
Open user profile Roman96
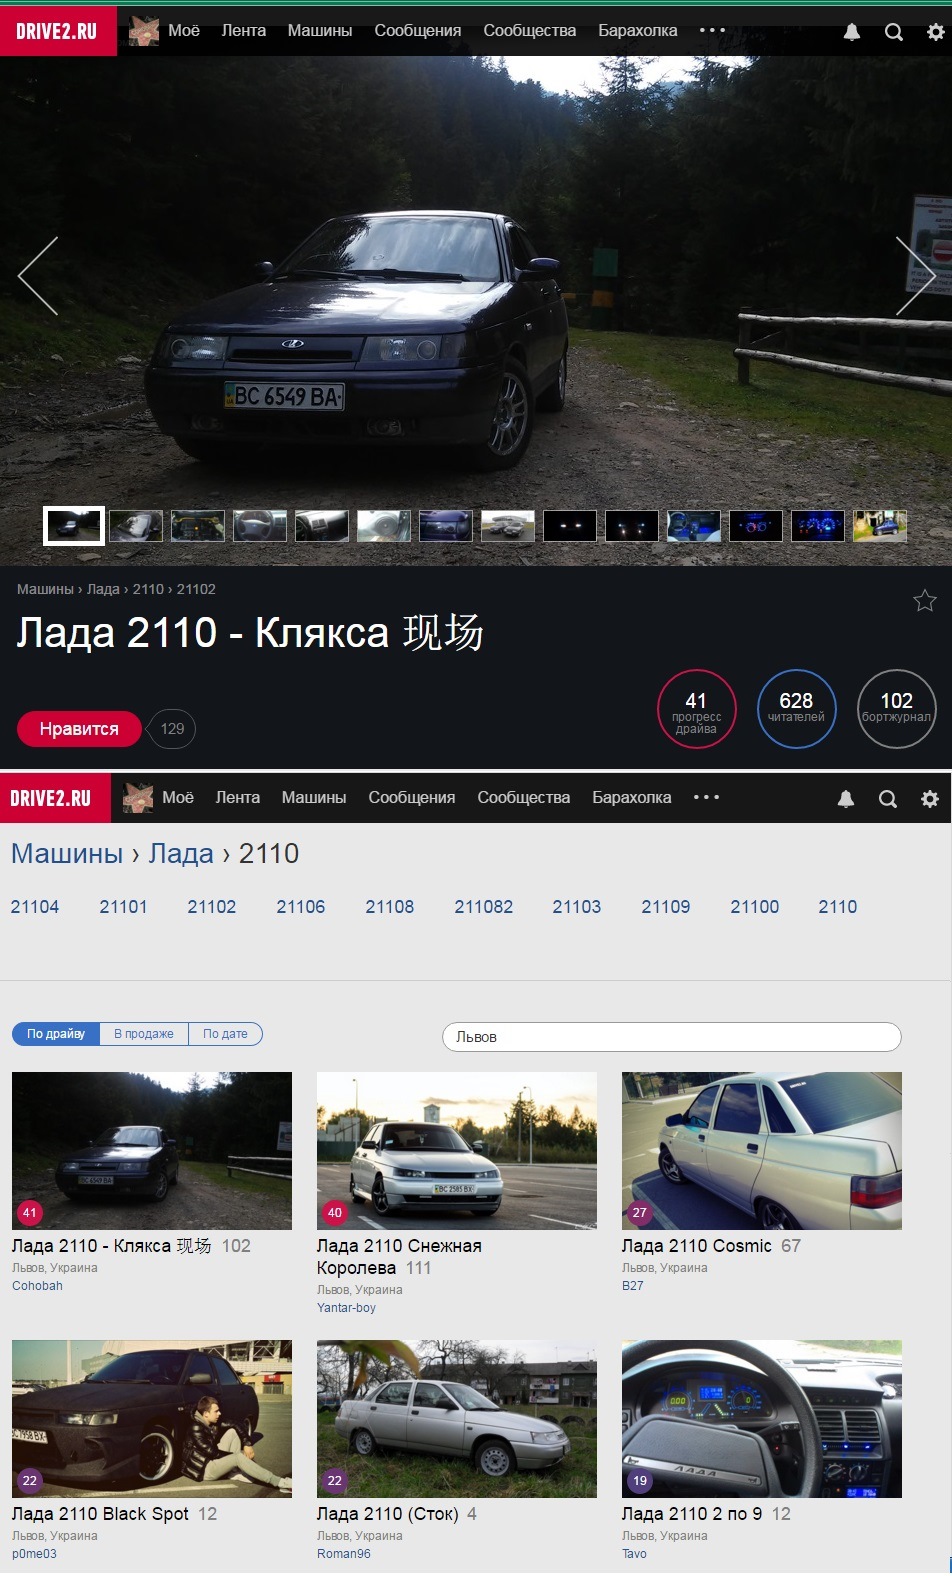point(344,1554)
